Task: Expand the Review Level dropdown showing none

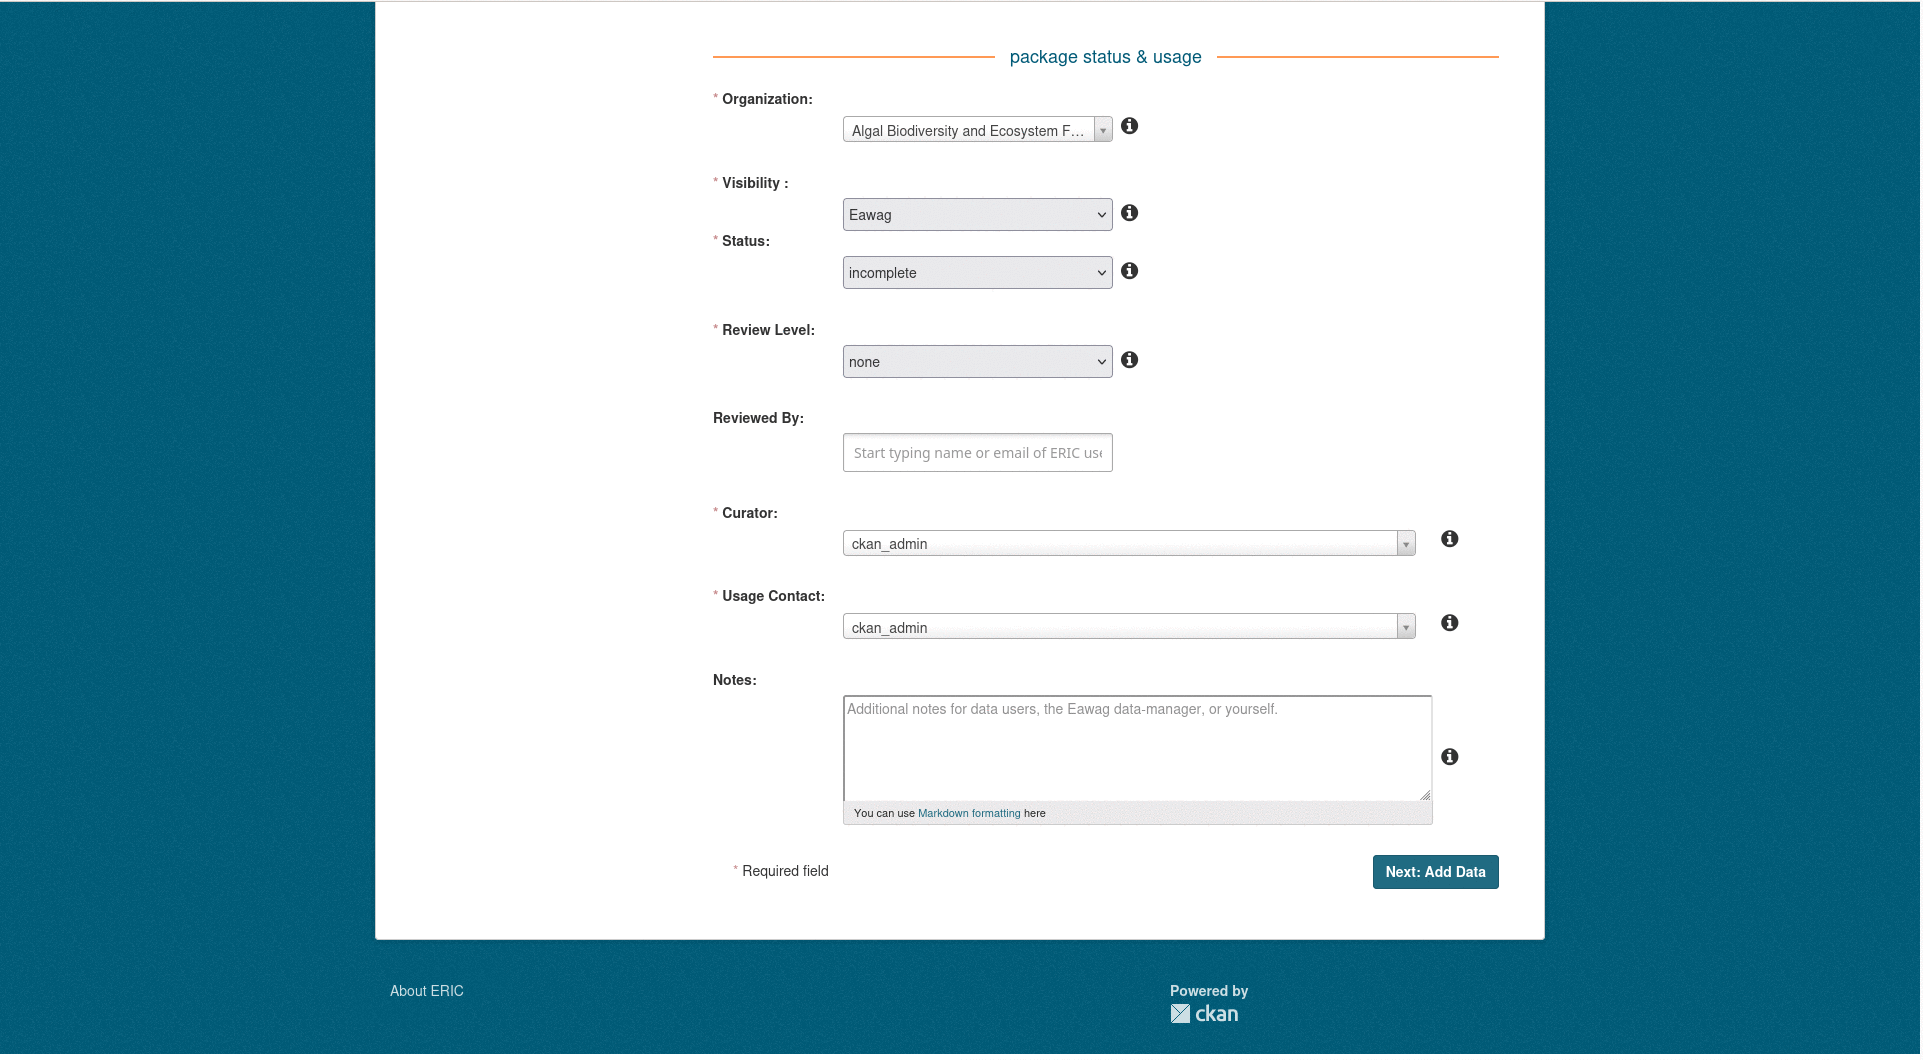Action: tap(977, 362)
